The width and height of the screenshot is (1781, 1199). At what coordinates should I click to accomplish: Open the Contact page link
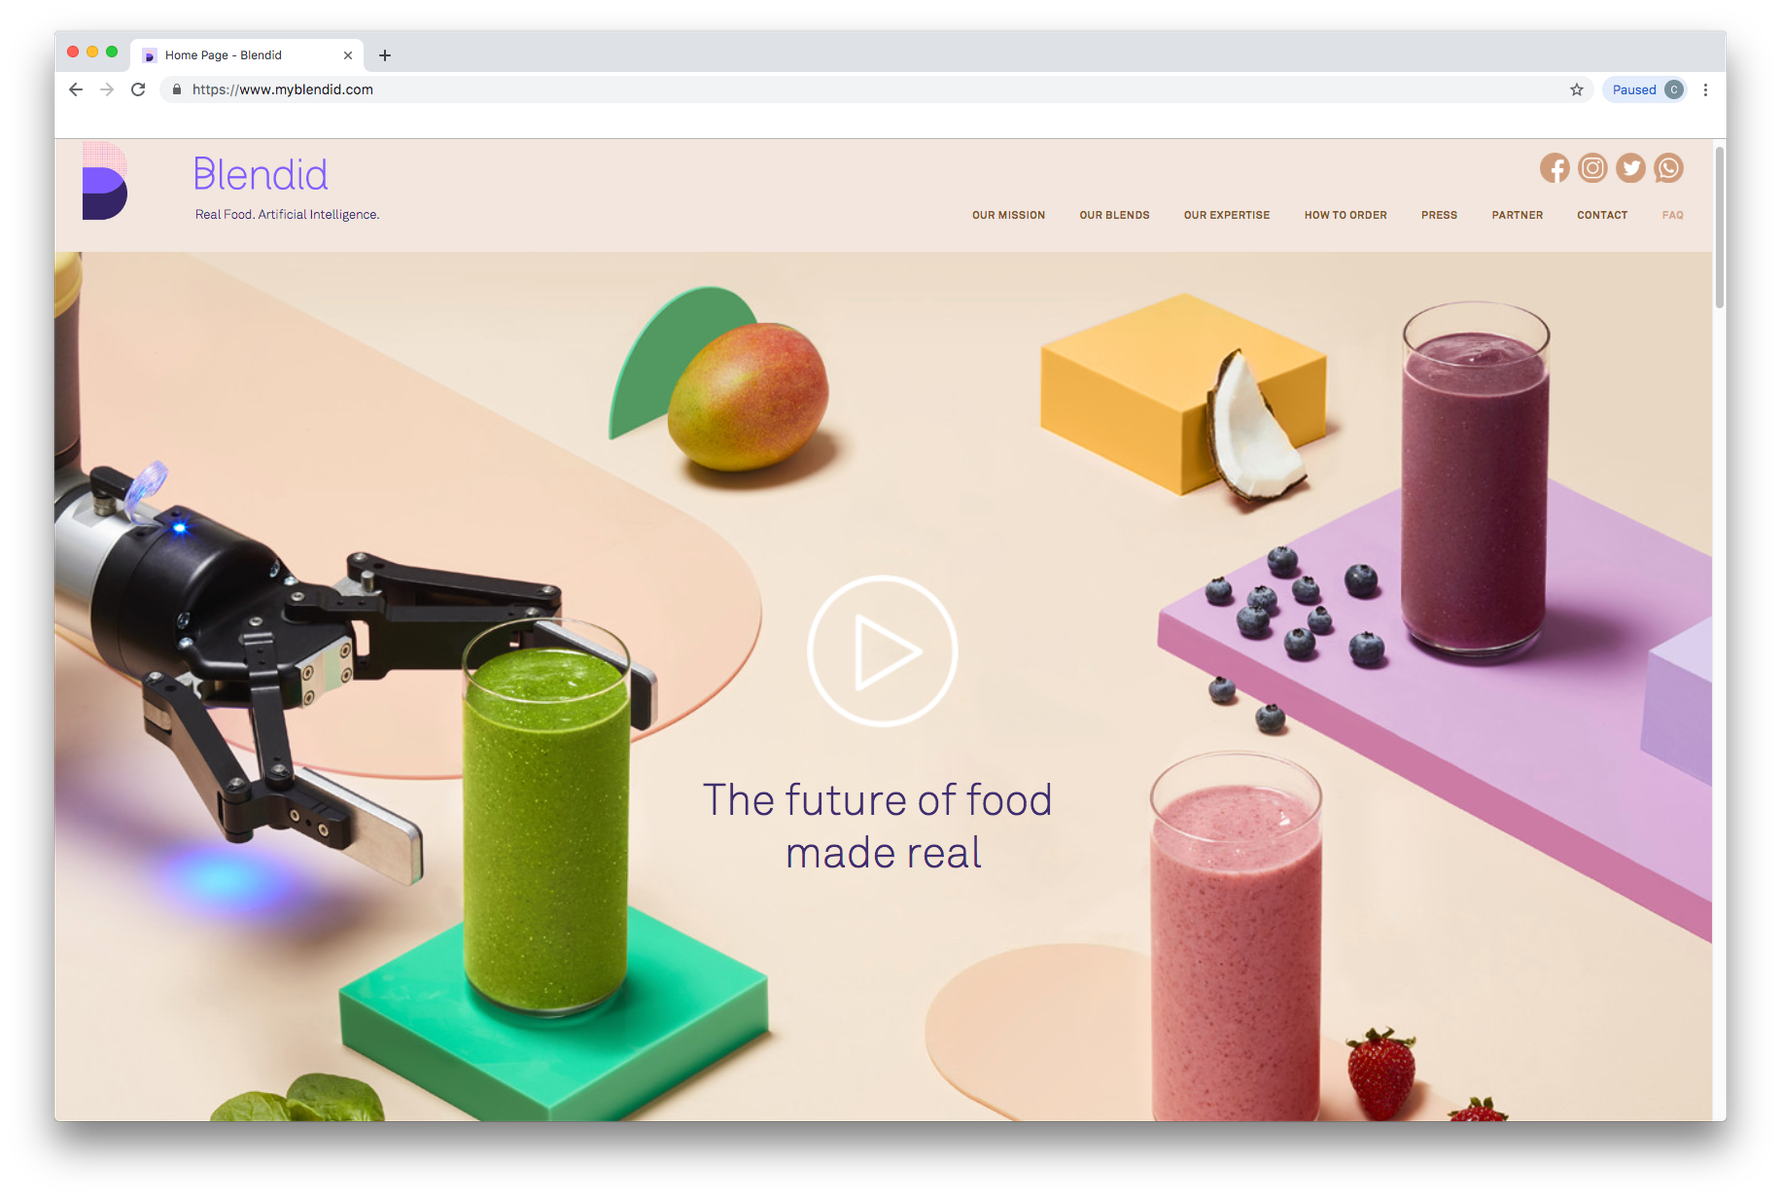coord(1602,215)
